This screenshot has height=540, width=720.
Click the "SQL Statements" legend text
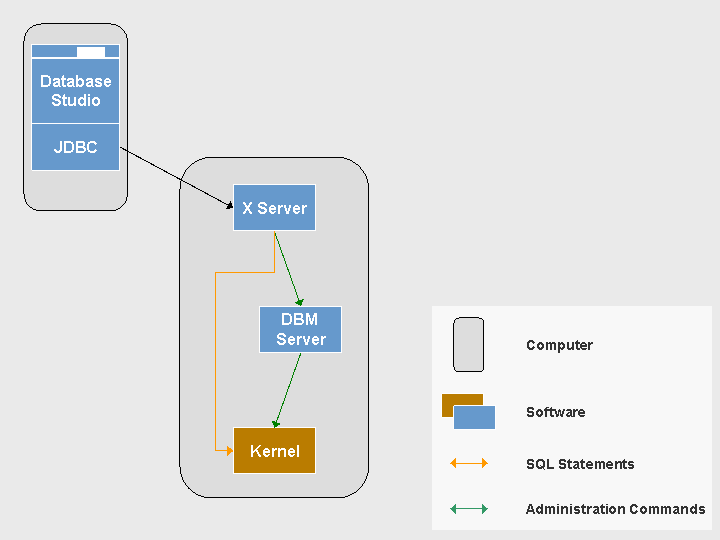580,464
